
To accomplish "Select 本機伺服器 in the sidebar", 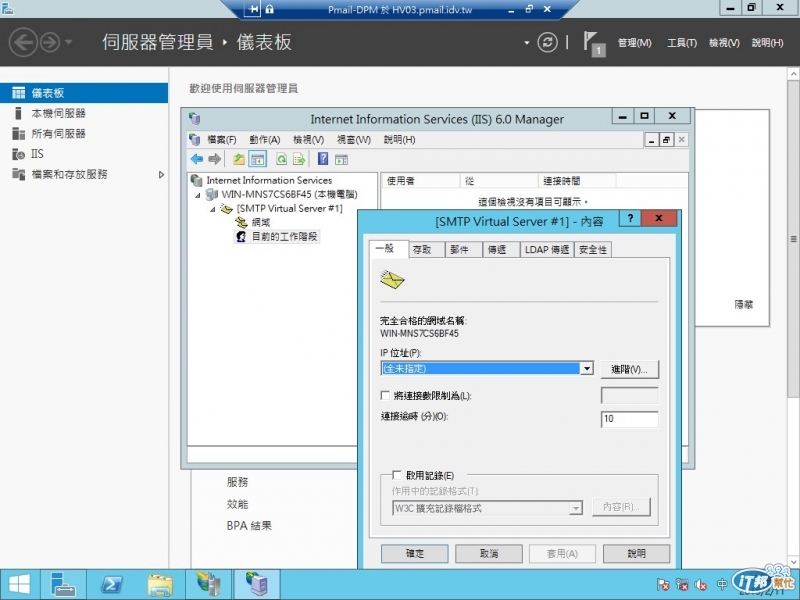I will (59, 113).
